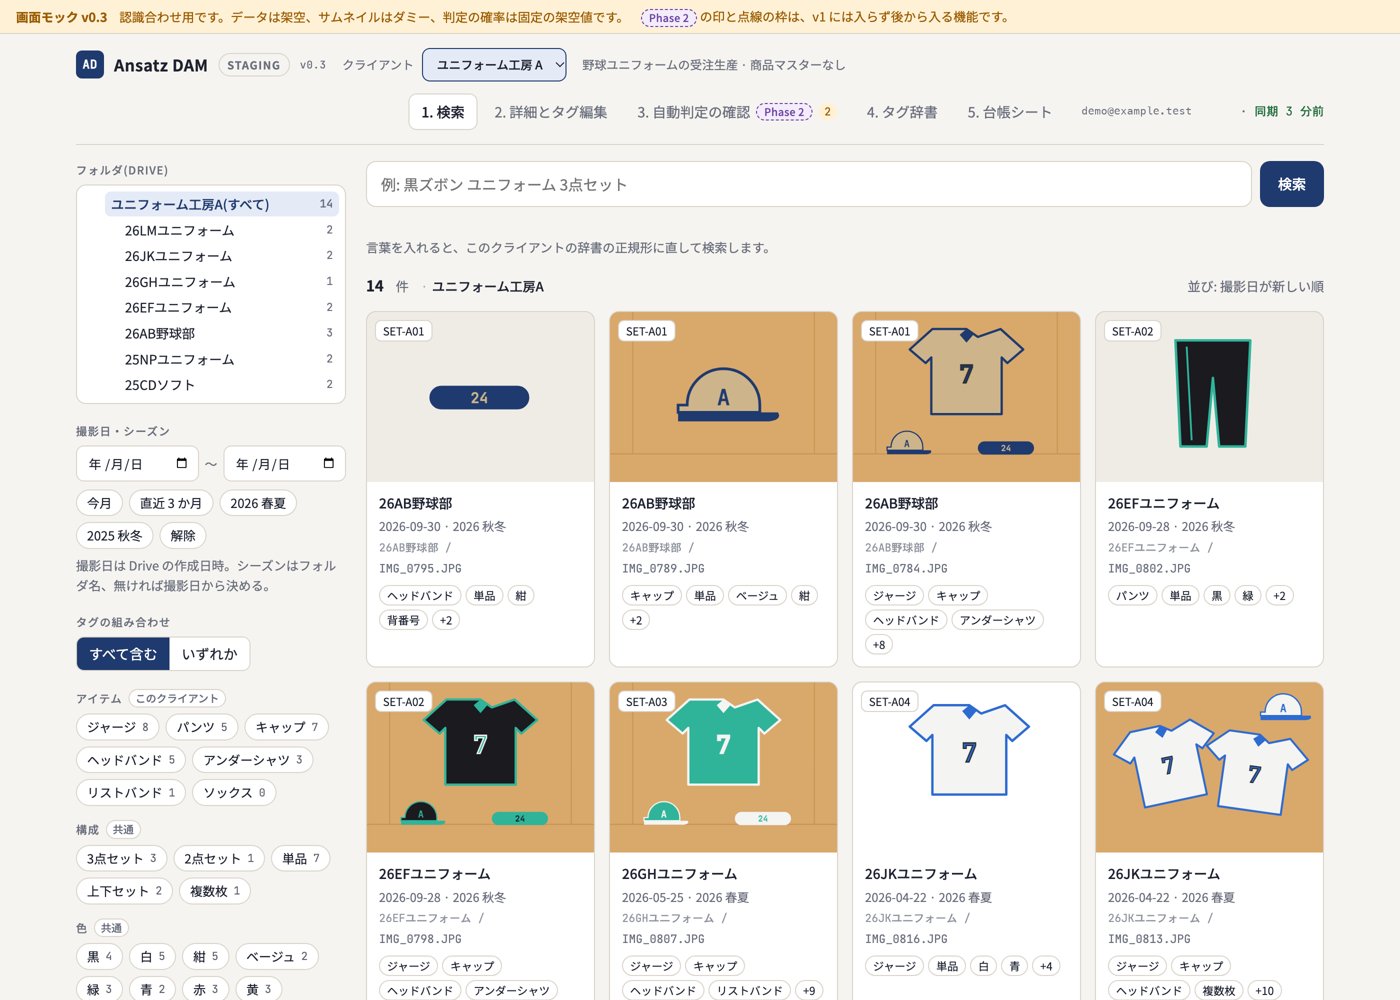Screen dimensions: 1400x1000
Task: Choose the 2026 春夏 season preset
Action: point(258,503)
